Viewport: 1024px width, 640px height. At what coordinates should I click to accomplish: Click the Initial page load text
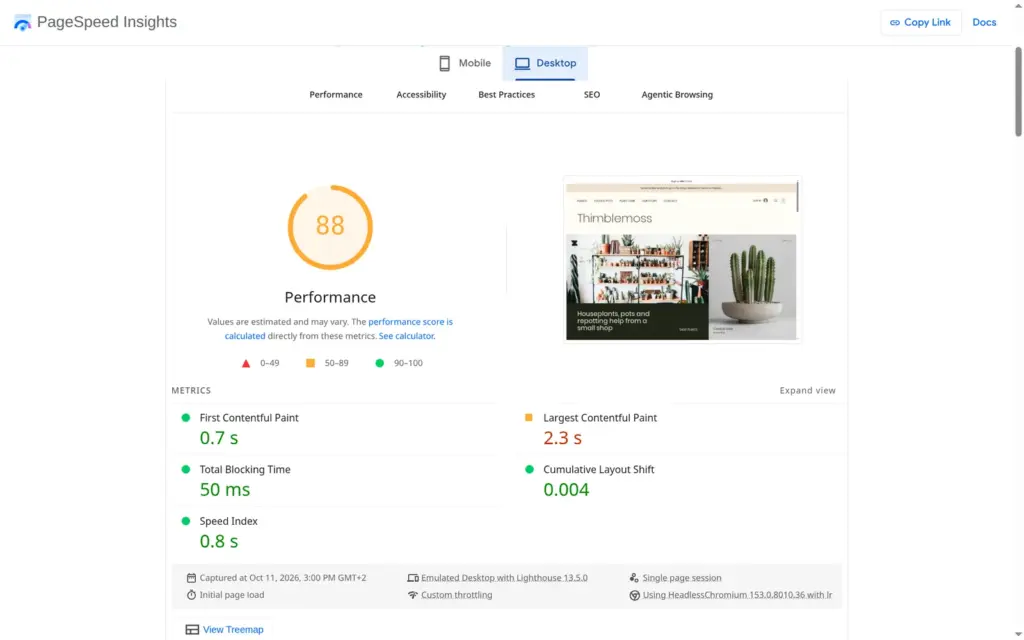(x=232, y=595)
